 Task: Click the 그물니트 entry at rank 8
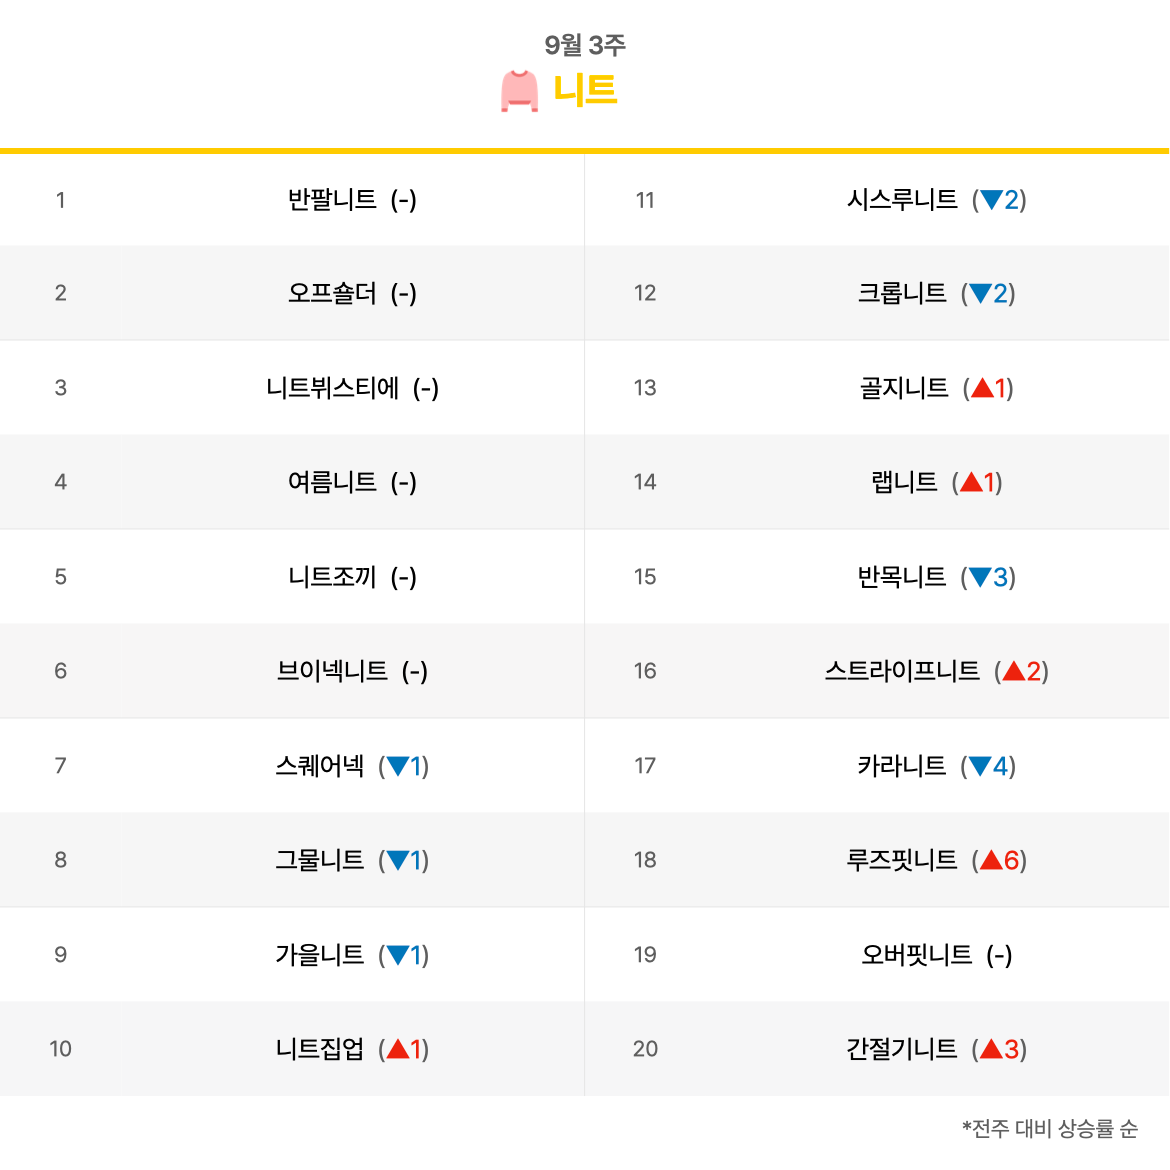319,860
